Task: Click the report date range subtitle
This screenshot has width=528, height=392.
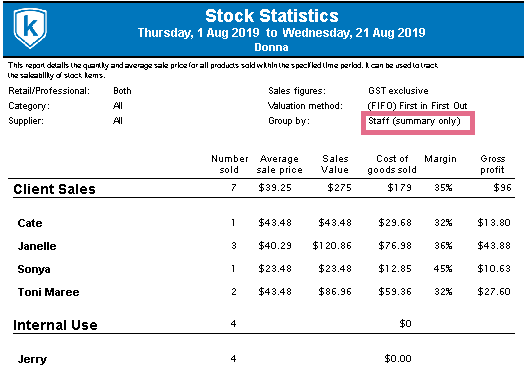Action: (282, 33)
